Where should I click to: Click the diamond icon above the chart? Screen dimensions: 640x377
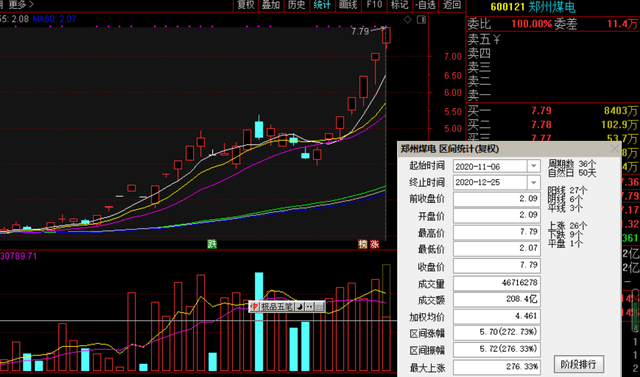click(407, 20)
